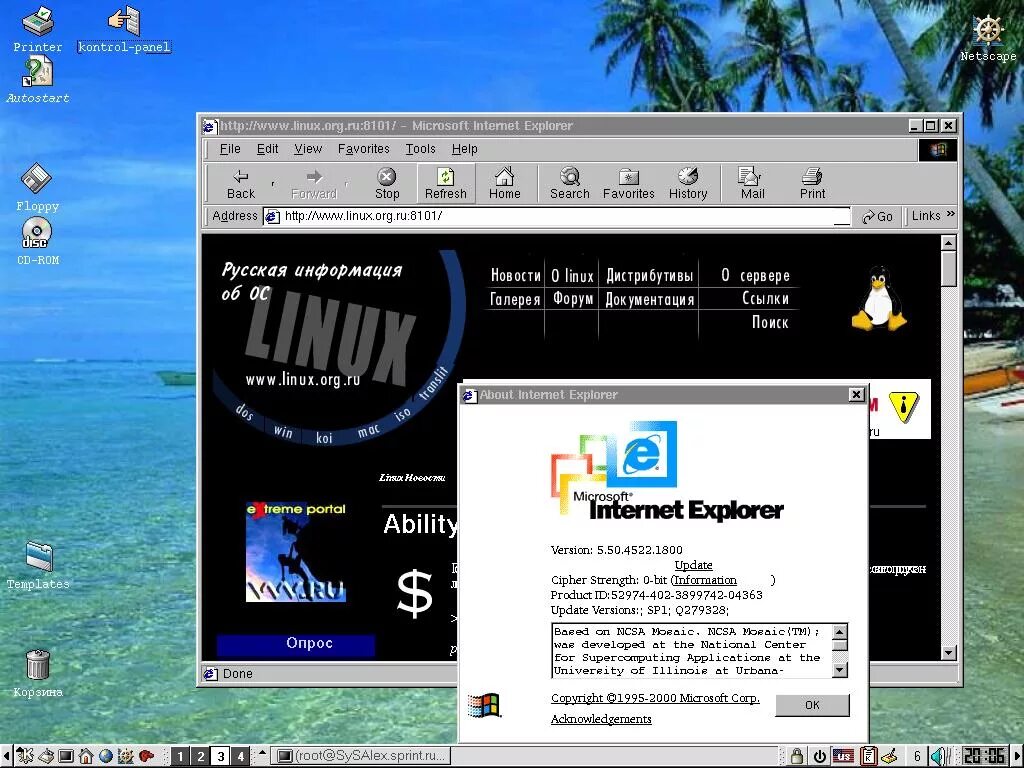This screenshot has height=768, width=1024.
Task: Open the Edit menu
Action: (267, 149)
